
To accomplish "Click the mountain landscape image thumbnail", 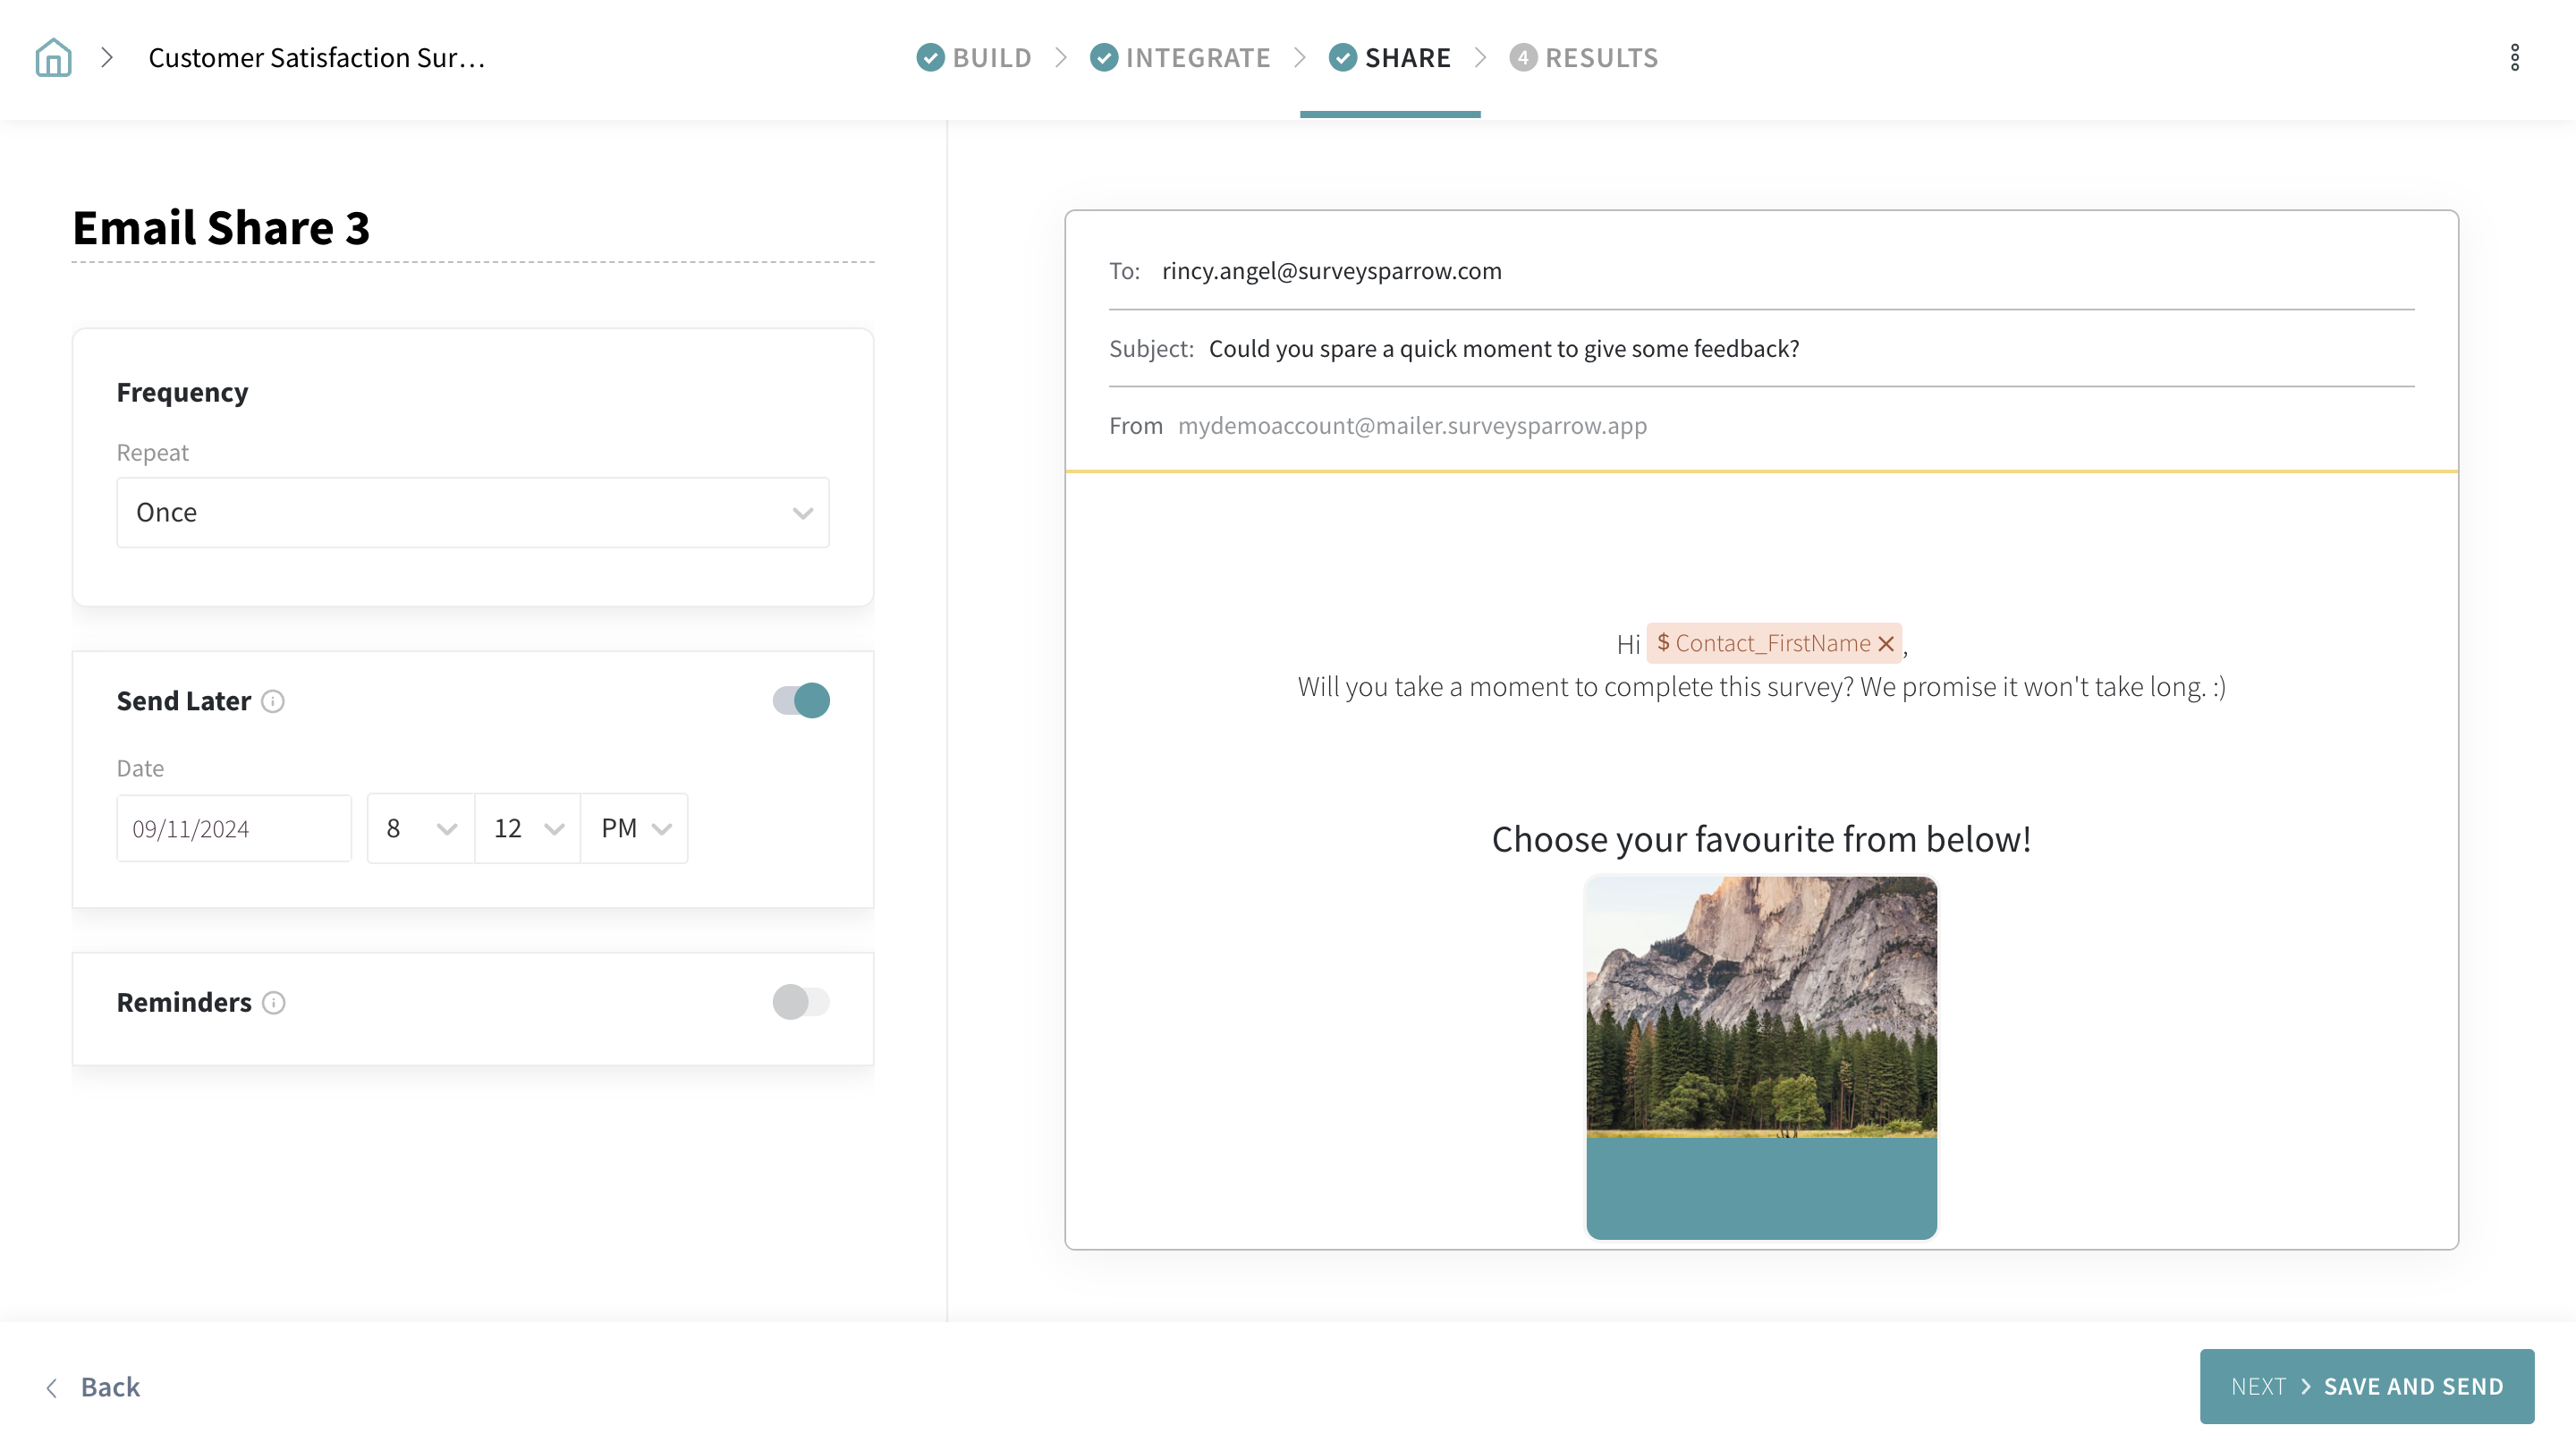I will (1761, 1006).
